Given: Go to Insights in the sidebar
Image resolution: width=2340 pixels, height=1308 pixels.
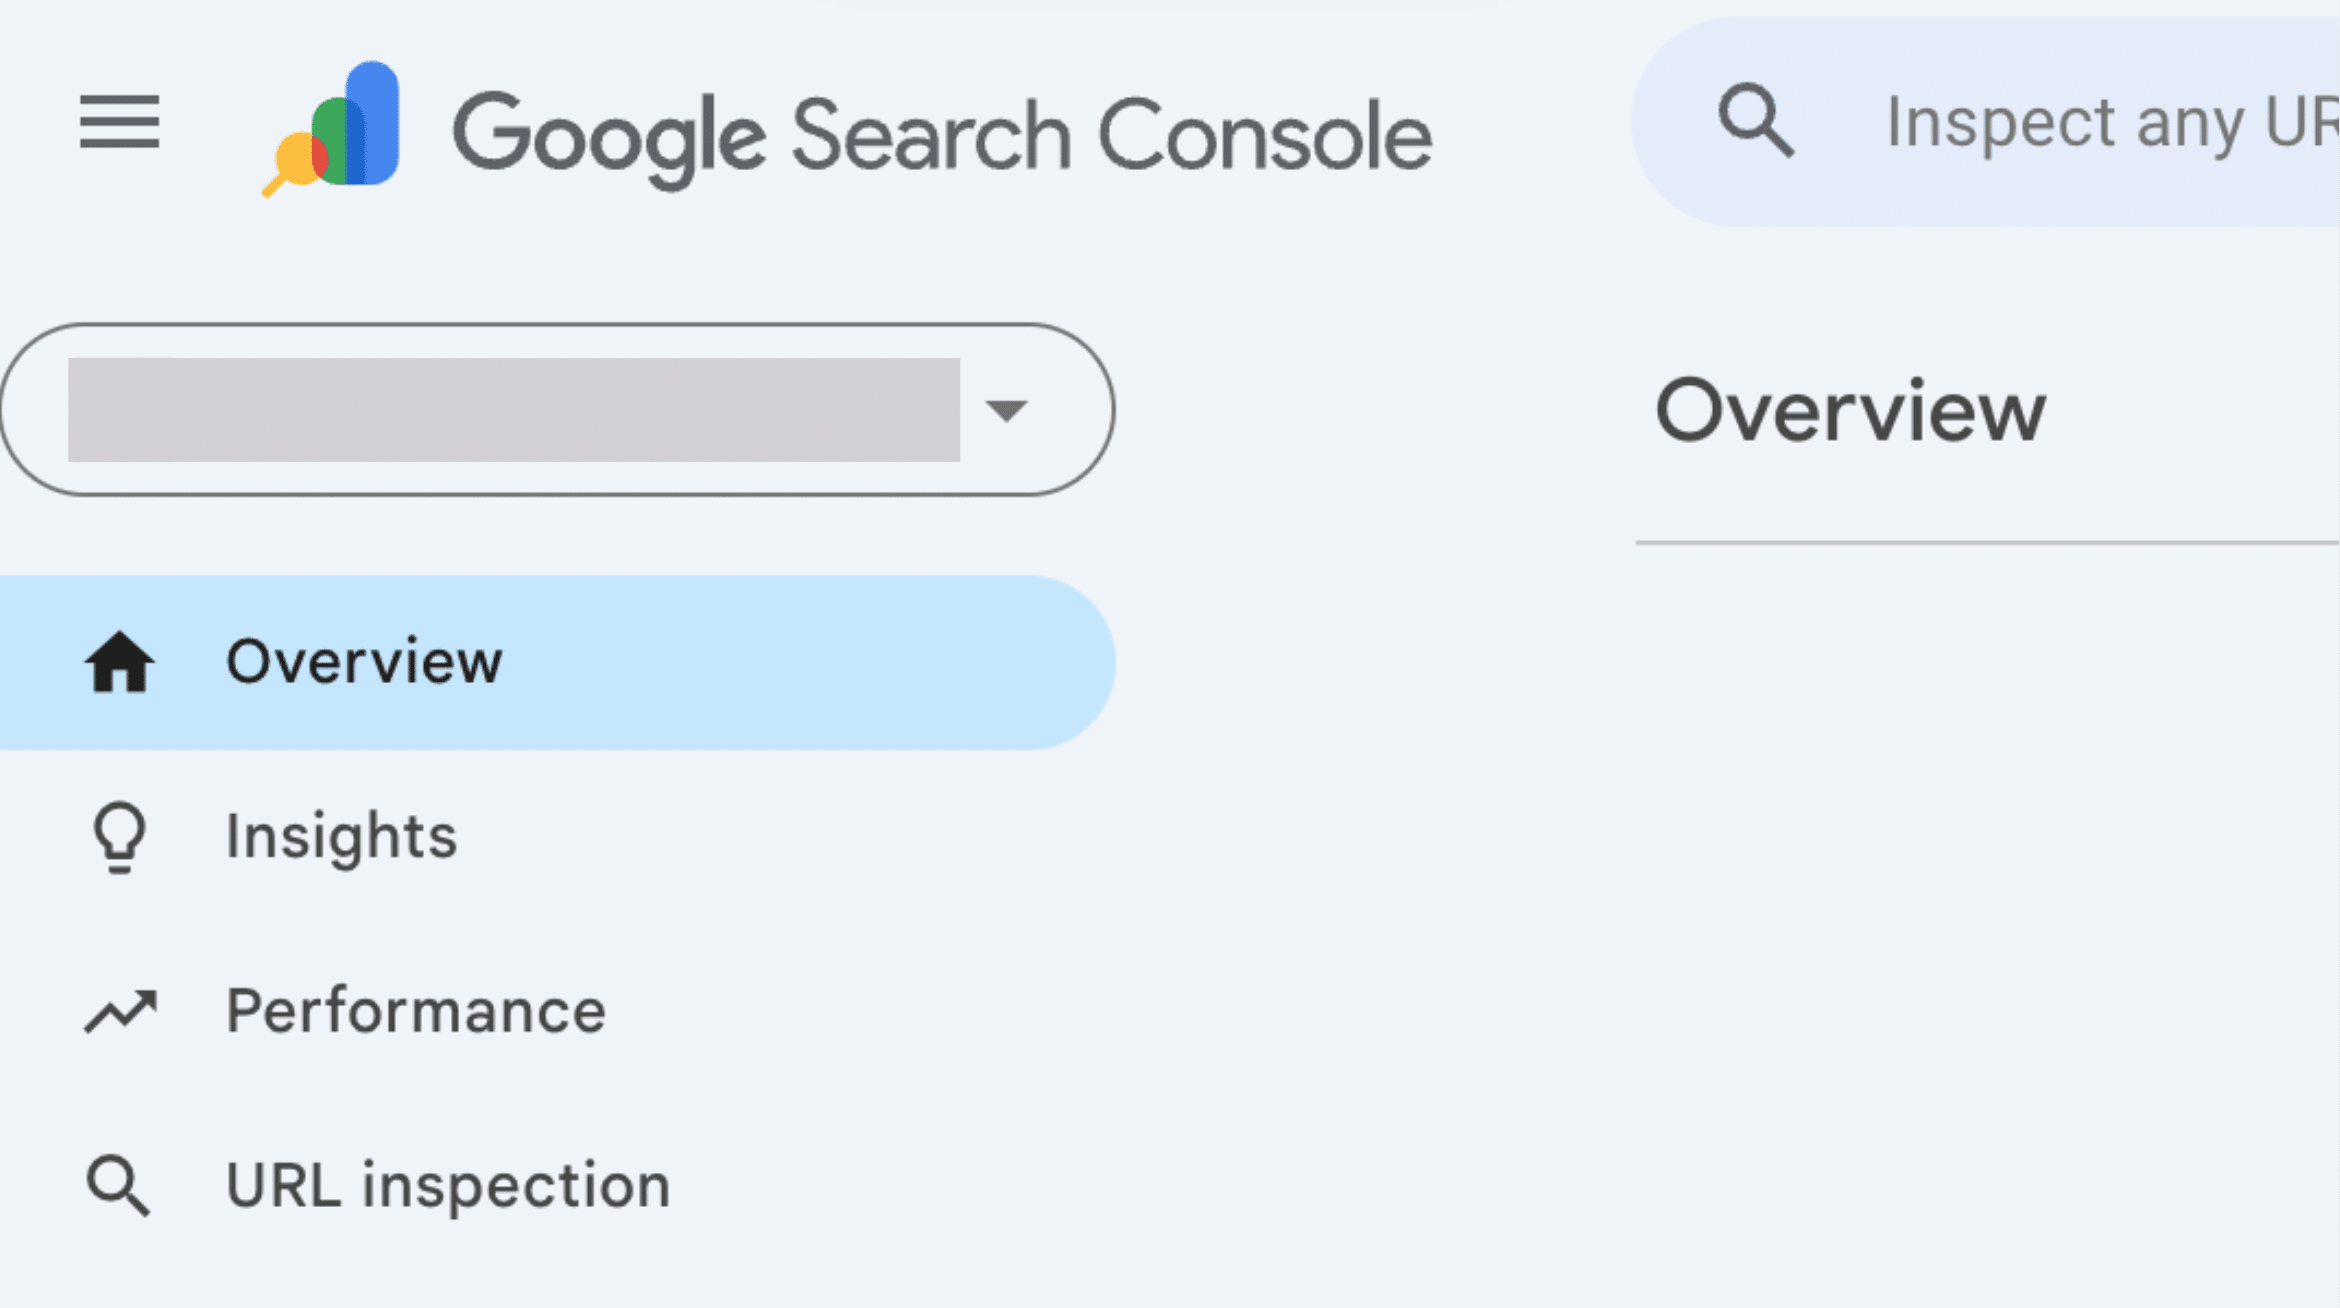Looking at the screenshot, I should [341, 837].
